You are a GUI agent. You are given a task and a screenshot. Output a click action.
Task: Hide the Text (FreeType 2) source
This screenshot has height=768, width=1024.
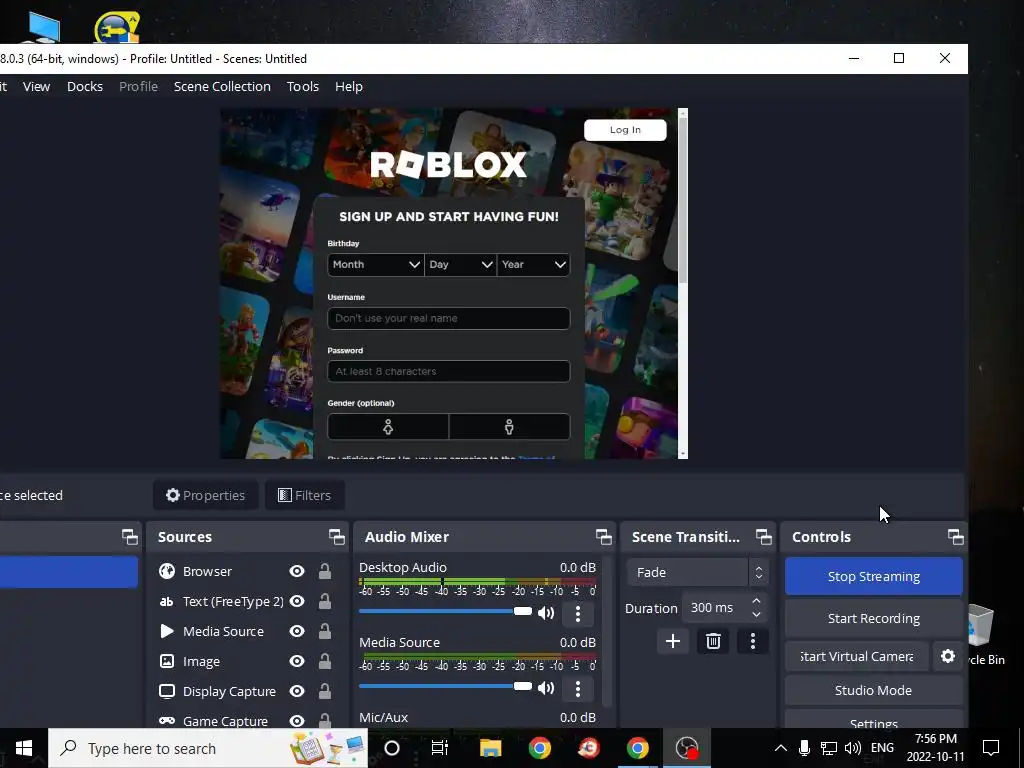click(x=296, y=601)
